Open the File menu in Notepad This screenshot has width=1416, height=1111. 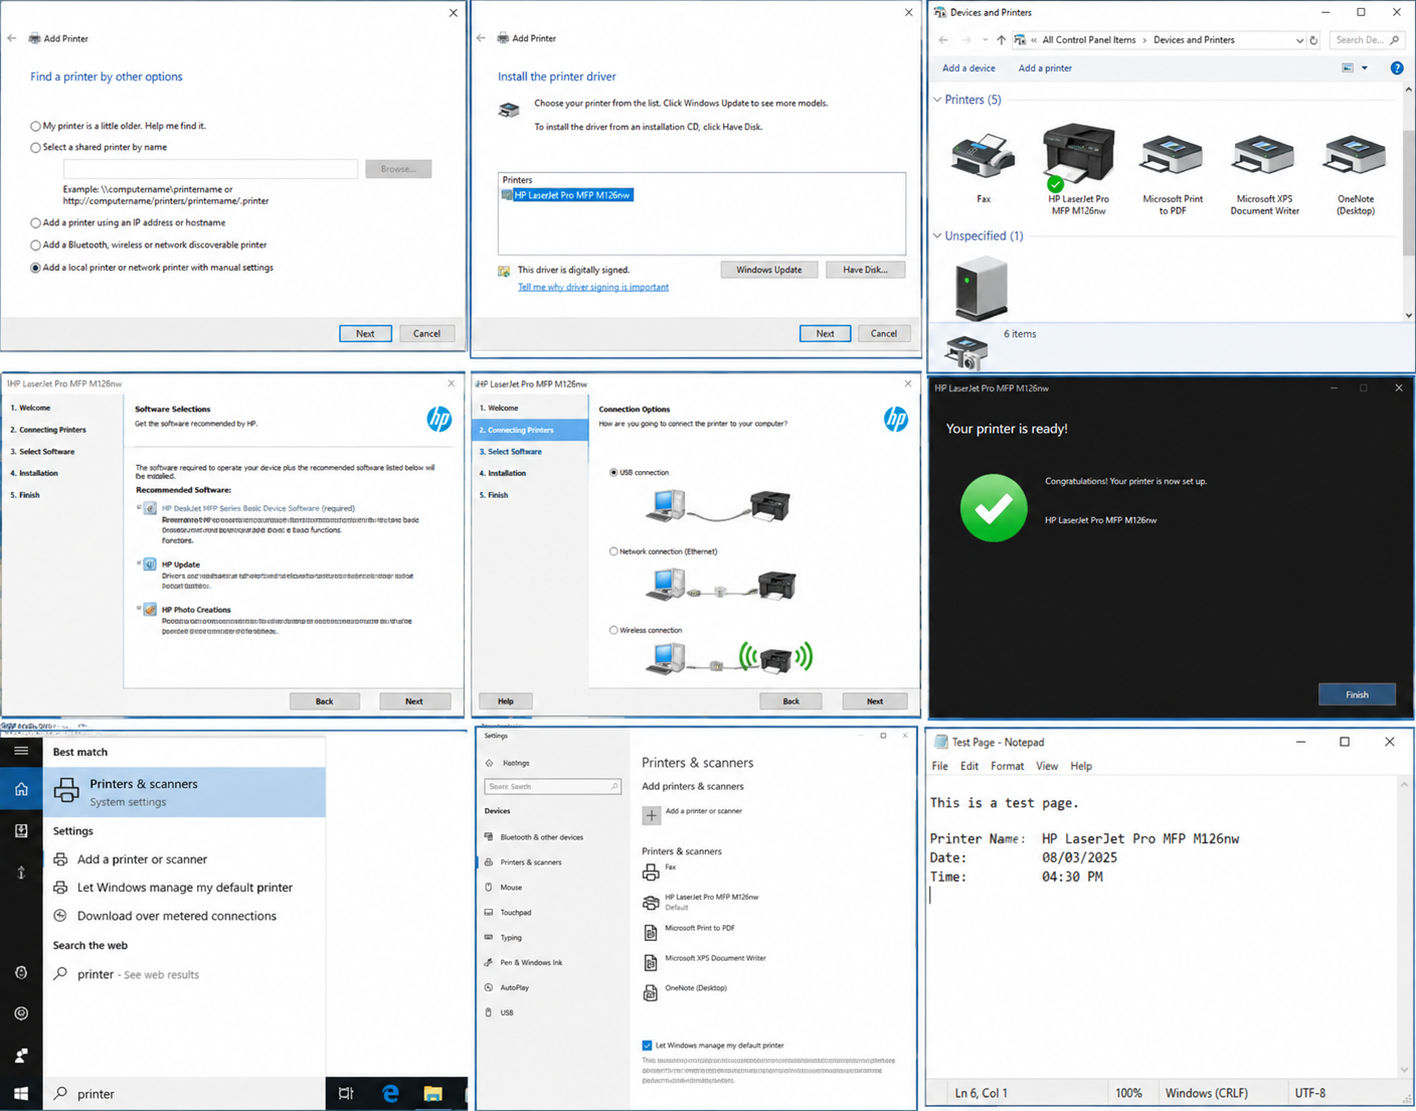point(940,766)
